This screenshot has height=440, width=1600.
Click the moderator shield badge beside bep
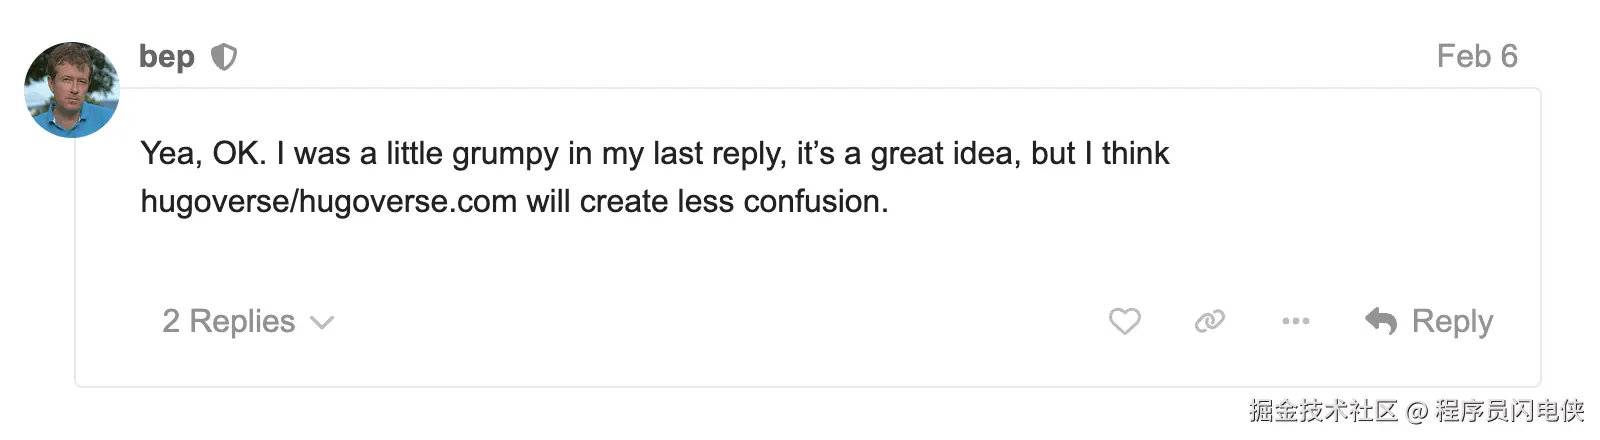click(224, 57)
